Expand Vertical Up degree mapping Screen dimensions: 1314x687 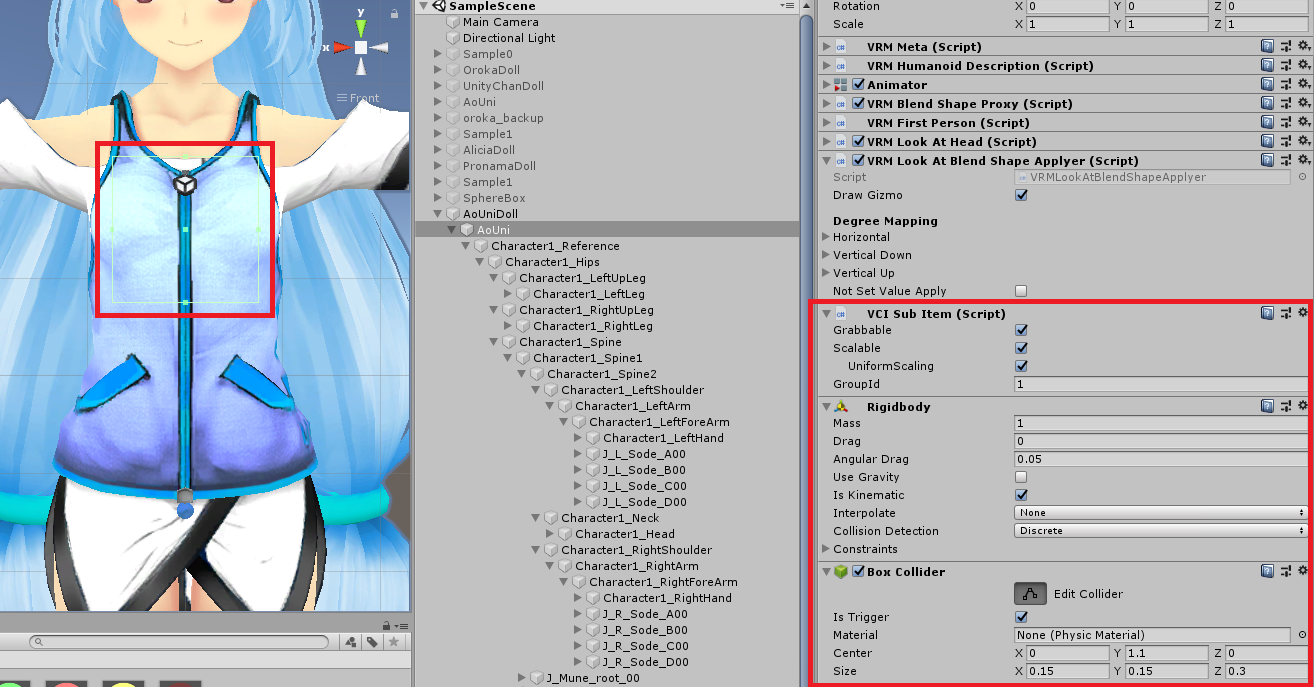pyautogui.click(x=826, y=273)
